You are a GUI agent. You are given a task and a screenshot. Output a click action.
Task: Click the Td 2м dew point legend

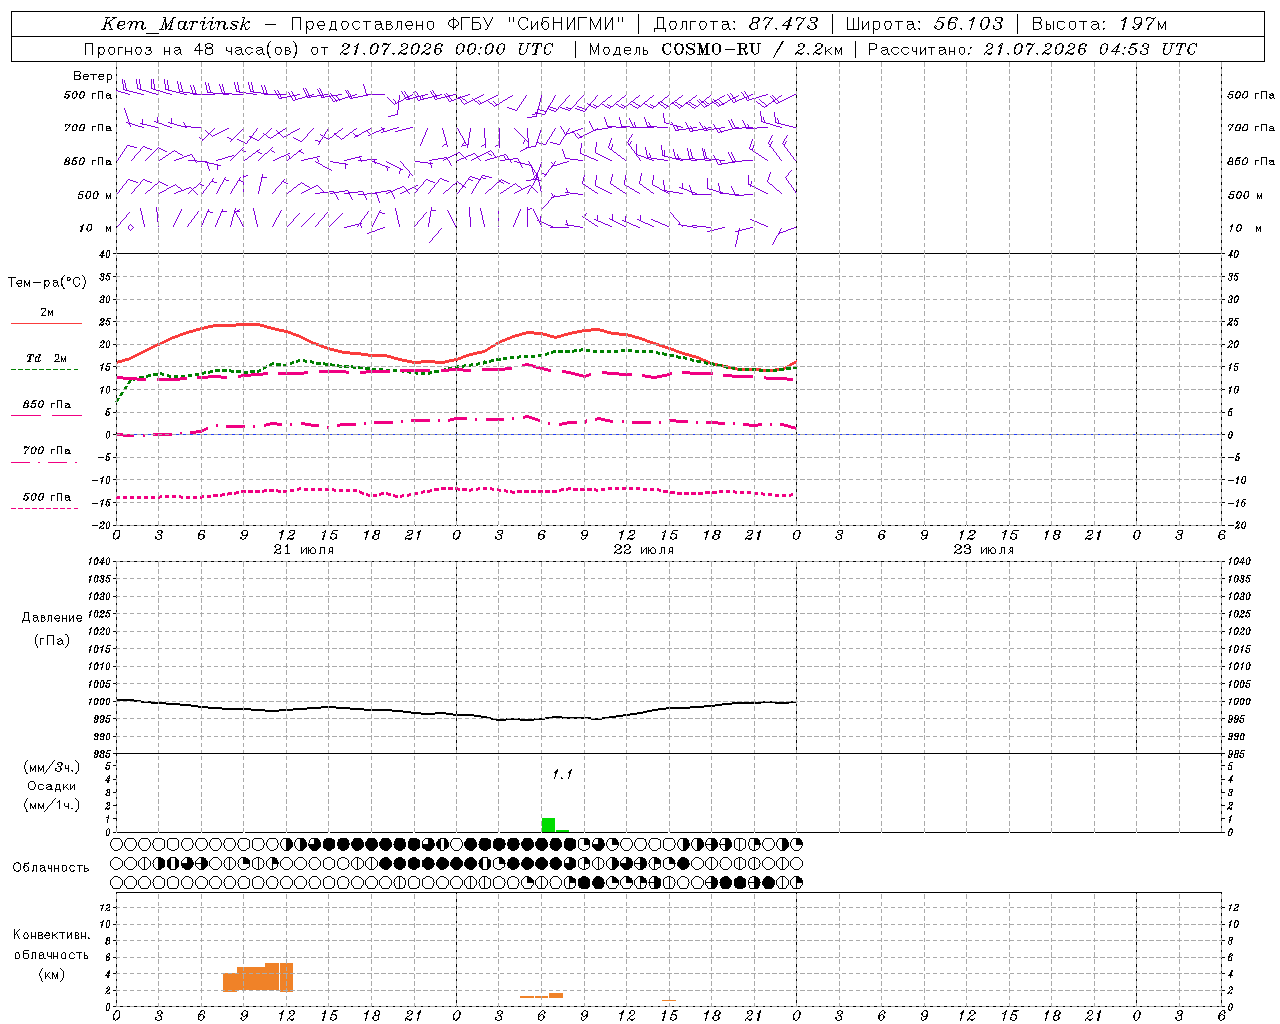pyautogui.click(x=46, y=363)
